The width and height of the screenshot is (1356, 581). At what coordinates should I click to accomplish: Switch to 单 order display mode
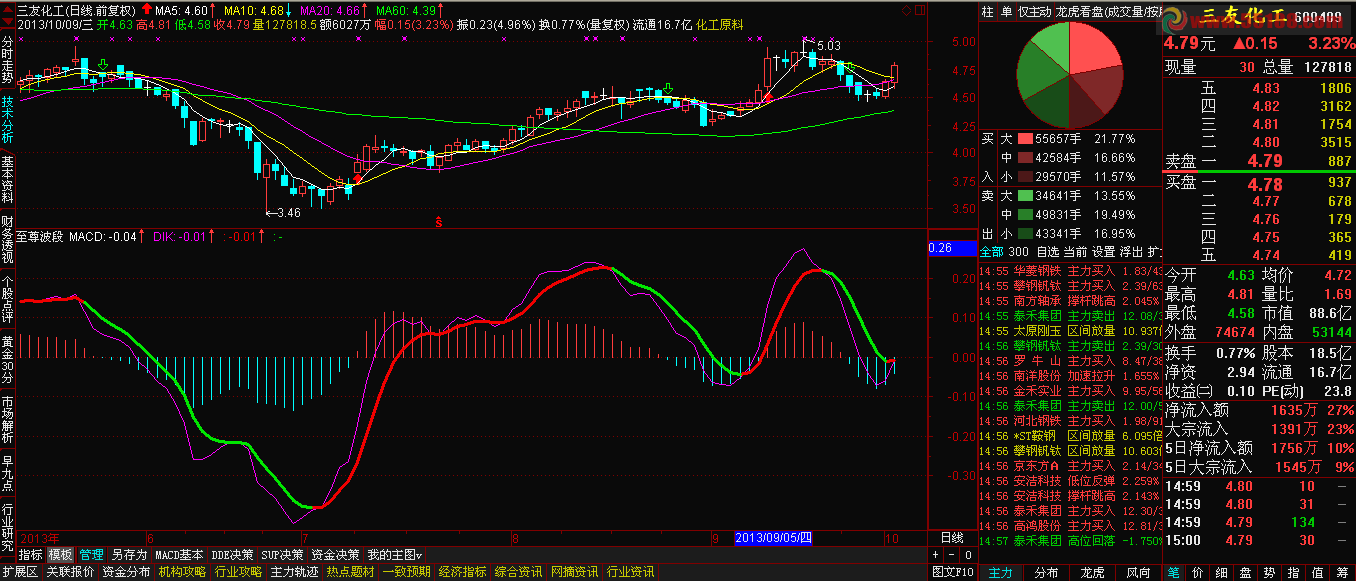point(1006,11)
